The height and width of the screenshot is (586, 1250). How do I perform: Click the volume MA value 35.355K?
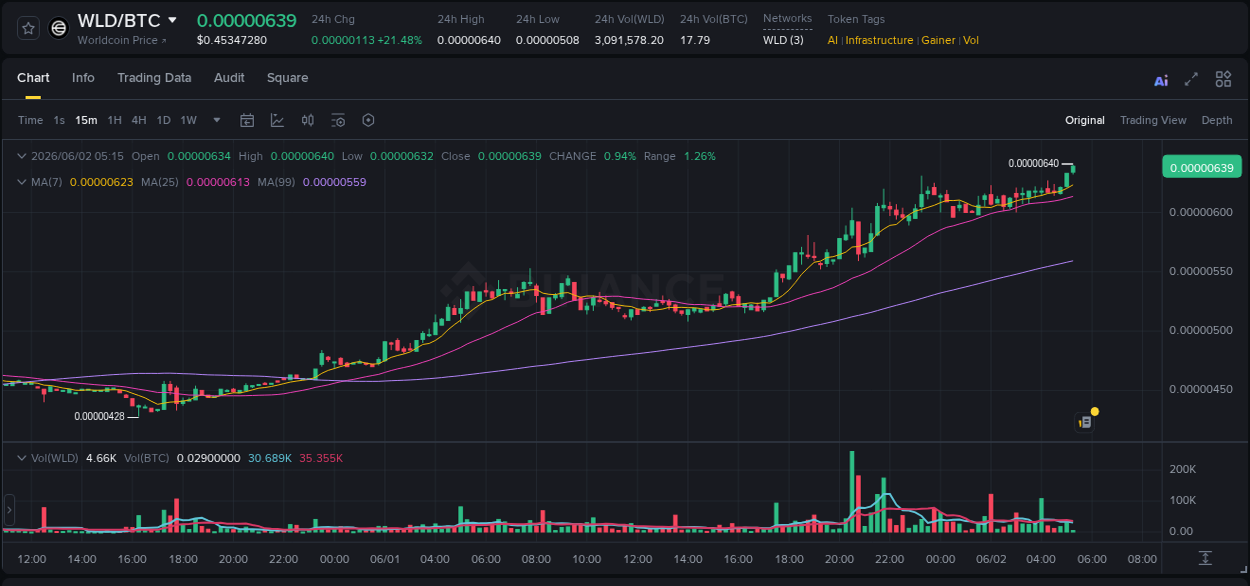pyautogui.click(x=321, y=458)
